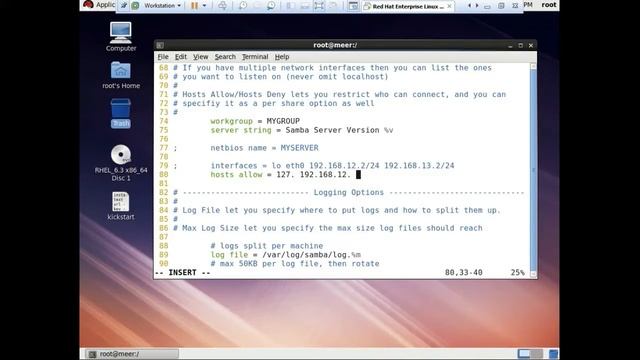The height and width of the screenshot is (360, 640).
Task: Click the send Ctrl+Alt+Del toolbar icon
Action: [x=222, y=6]
